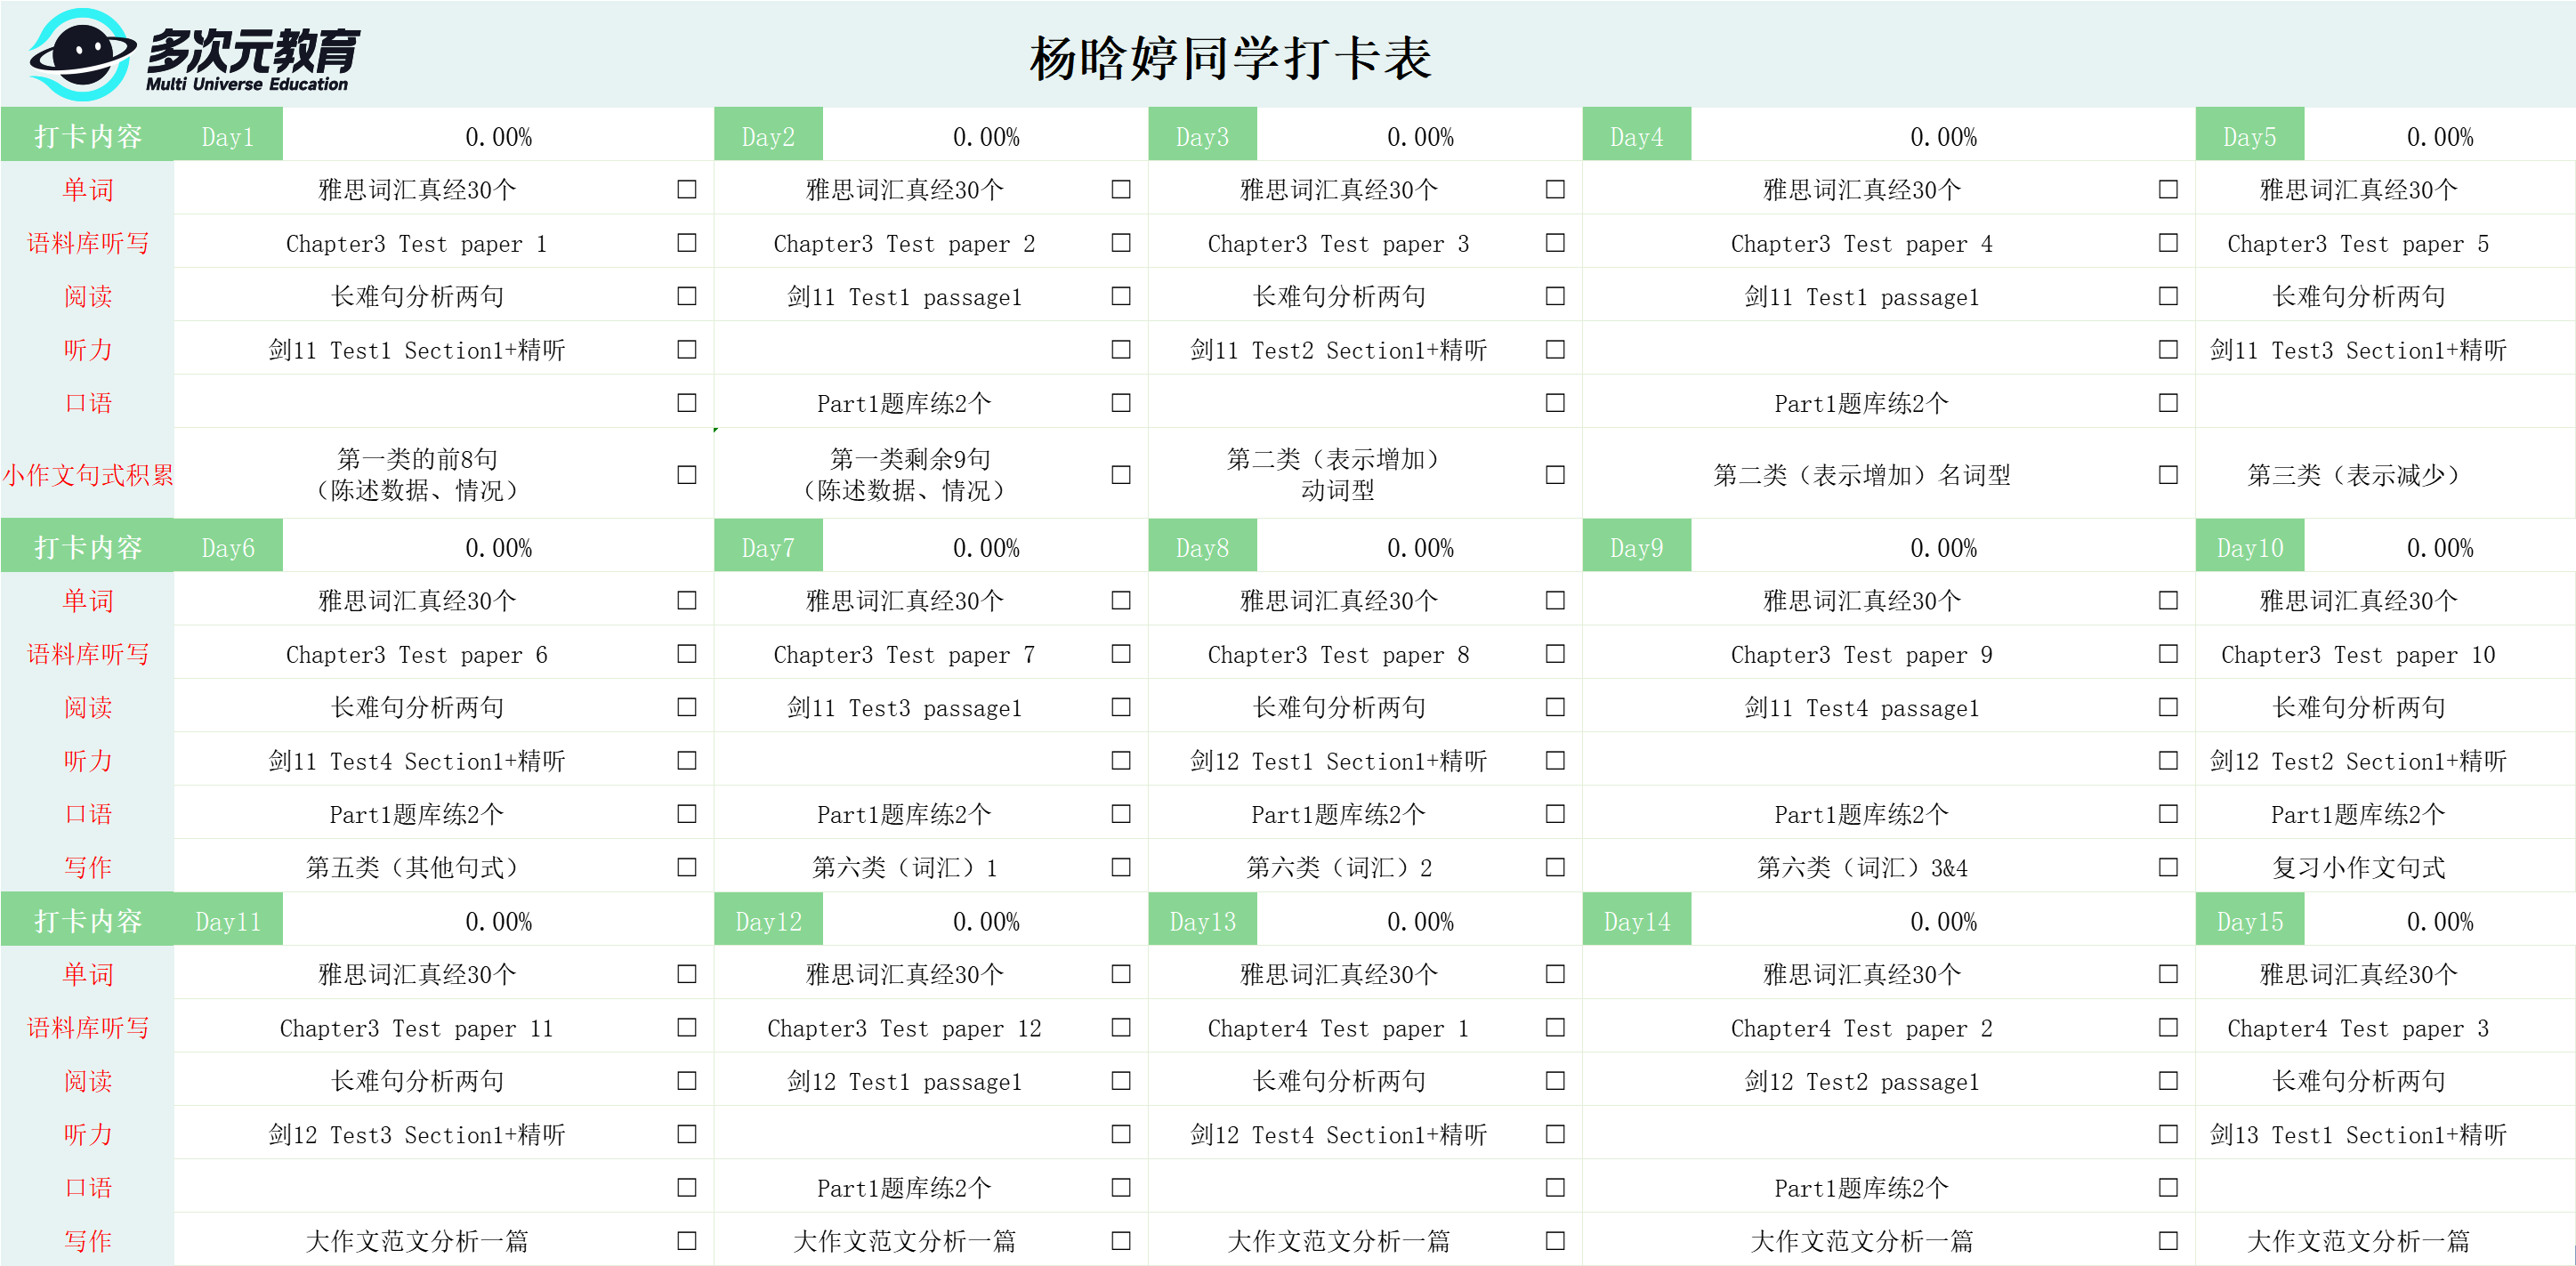Check Day6 第五类（其他句式）checkbox
The width and height of the screenshot is (2576, 1266).
686,867
